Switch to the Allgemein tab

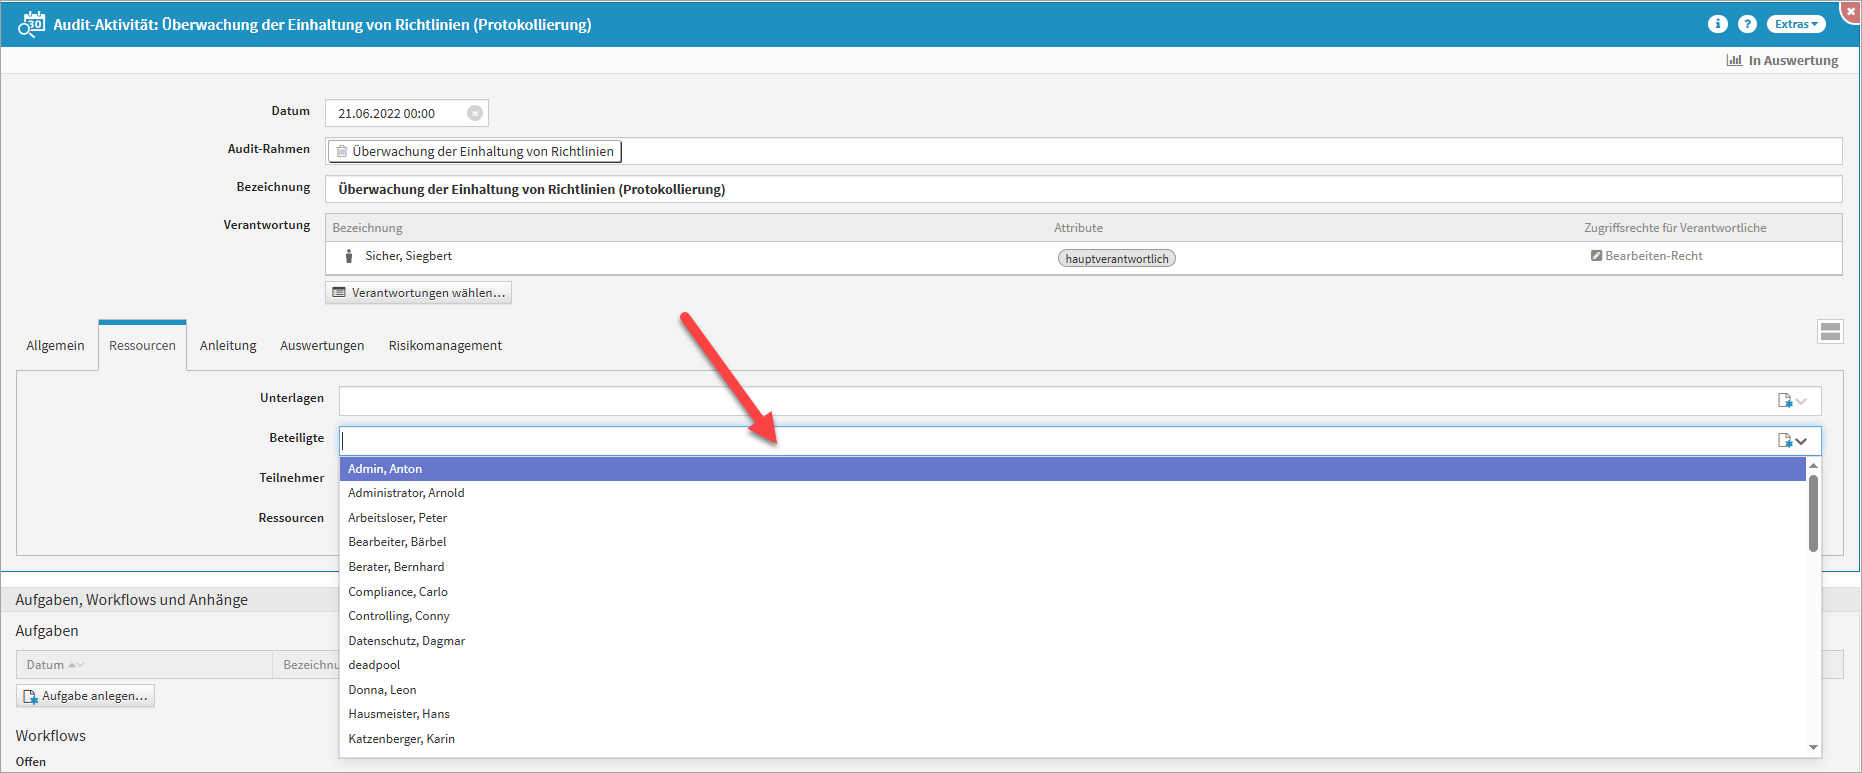point(55,345)
